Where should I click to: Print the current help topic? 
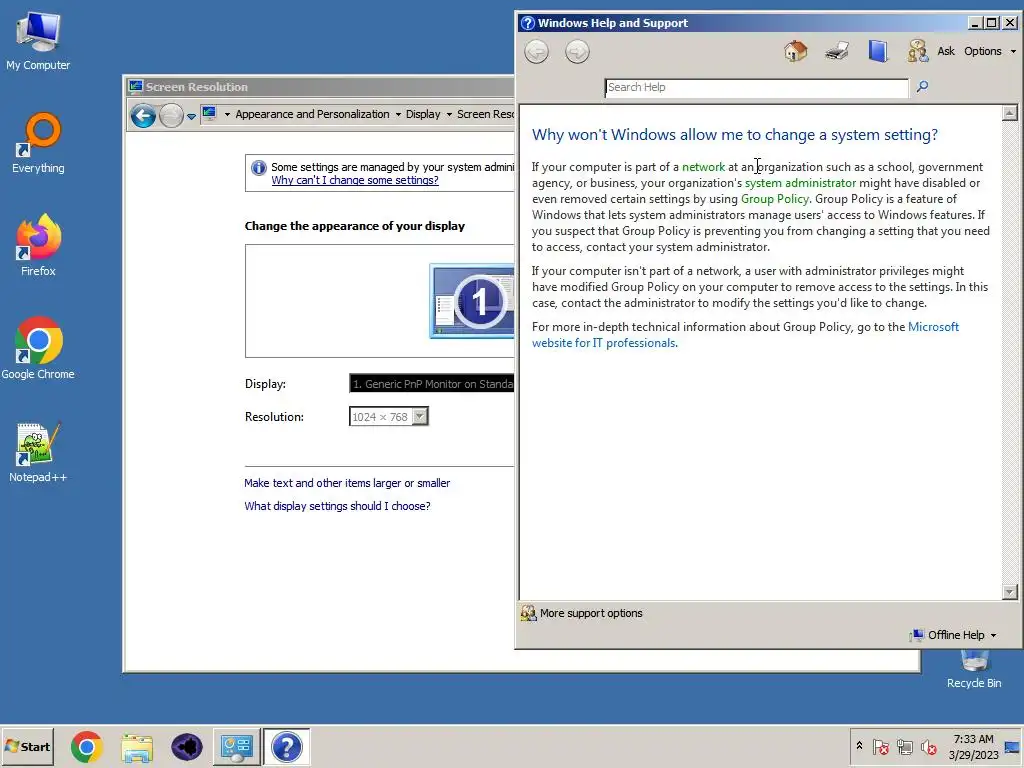coord(837,51)
